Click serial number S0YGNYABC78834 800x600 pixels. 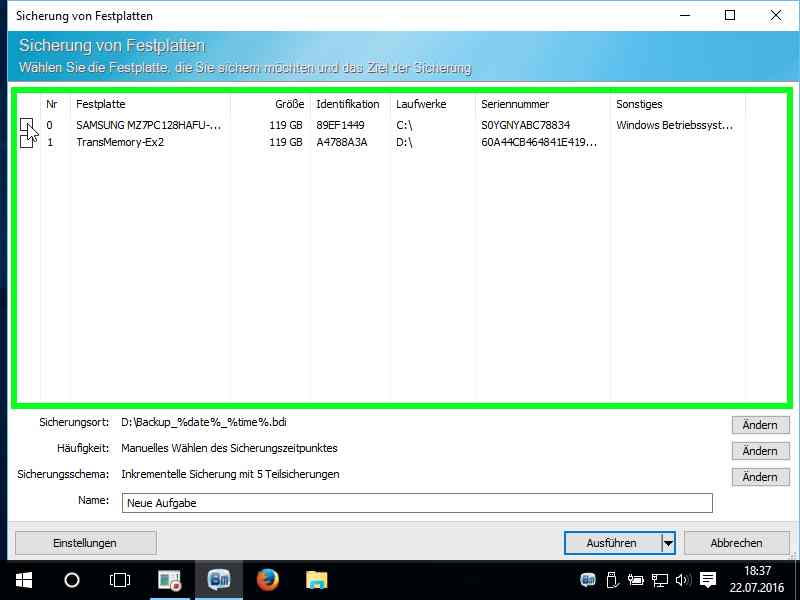pos(526,125)
